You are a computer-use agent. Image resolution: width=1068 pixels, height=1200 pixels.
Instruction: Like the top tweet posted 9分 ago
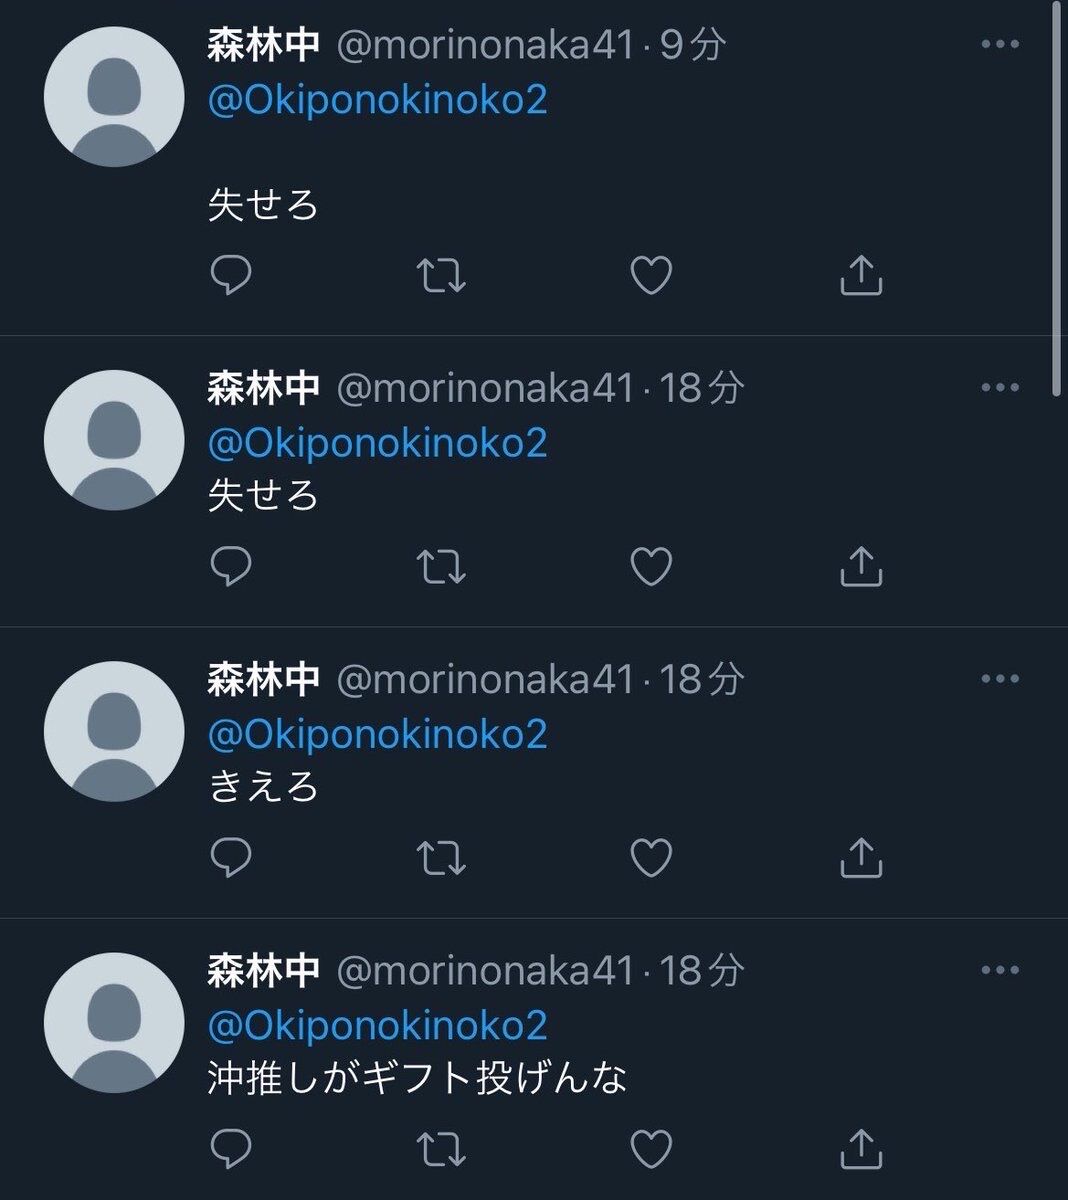pos(651,275)
